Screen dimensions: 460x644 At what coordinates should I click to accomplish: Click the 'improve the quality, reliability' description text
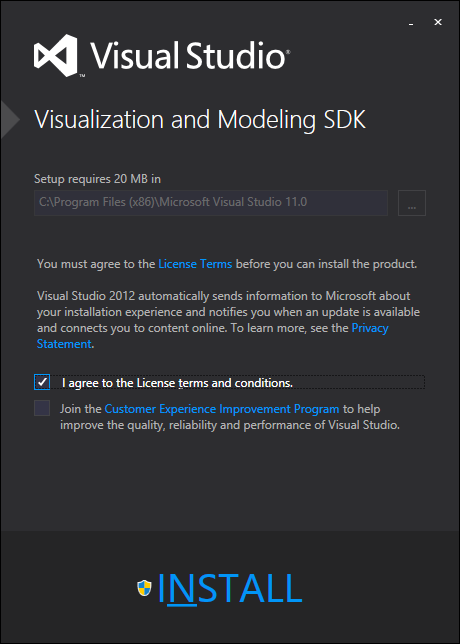pos(230,425)
